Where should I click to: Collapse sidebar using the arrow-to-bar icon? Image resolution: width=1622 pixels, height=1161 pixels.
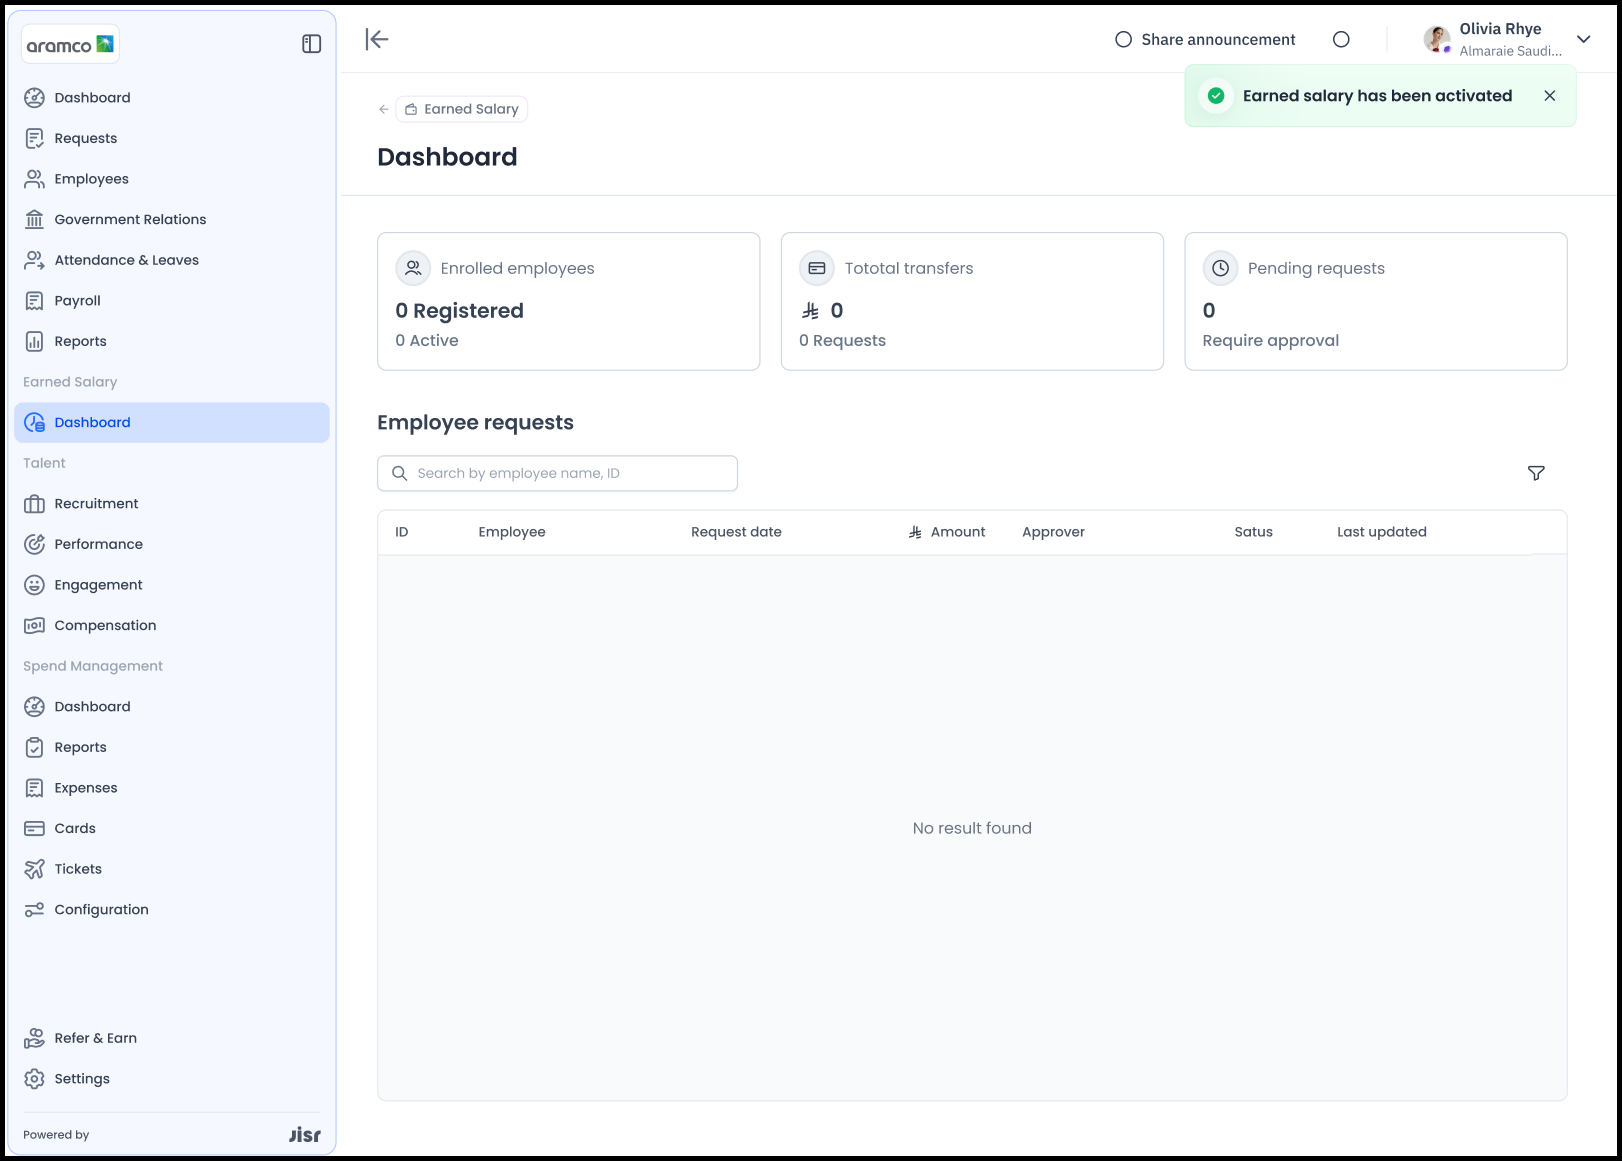click(x=377, y=39)
